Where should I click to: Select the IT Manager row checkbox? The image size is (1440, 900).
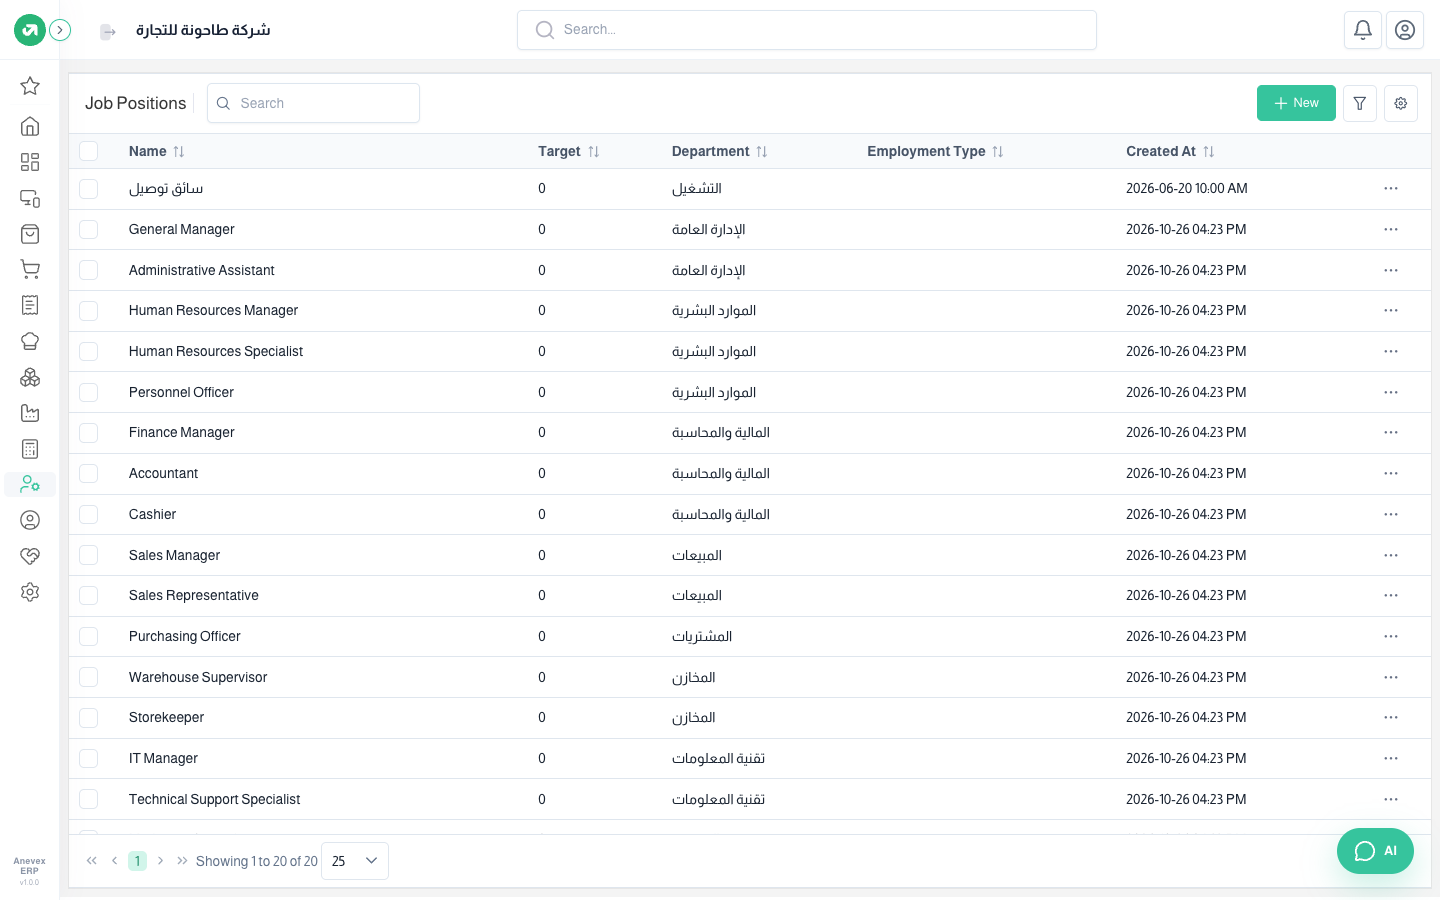pos(89,758)
